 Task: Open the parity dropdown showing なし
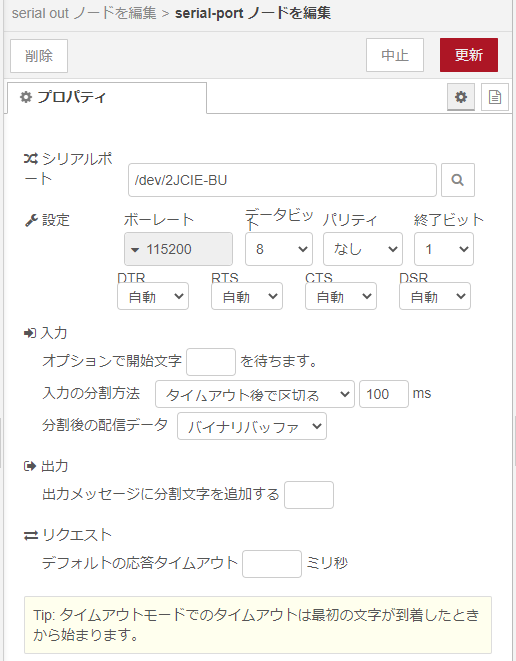pos(363,249)
